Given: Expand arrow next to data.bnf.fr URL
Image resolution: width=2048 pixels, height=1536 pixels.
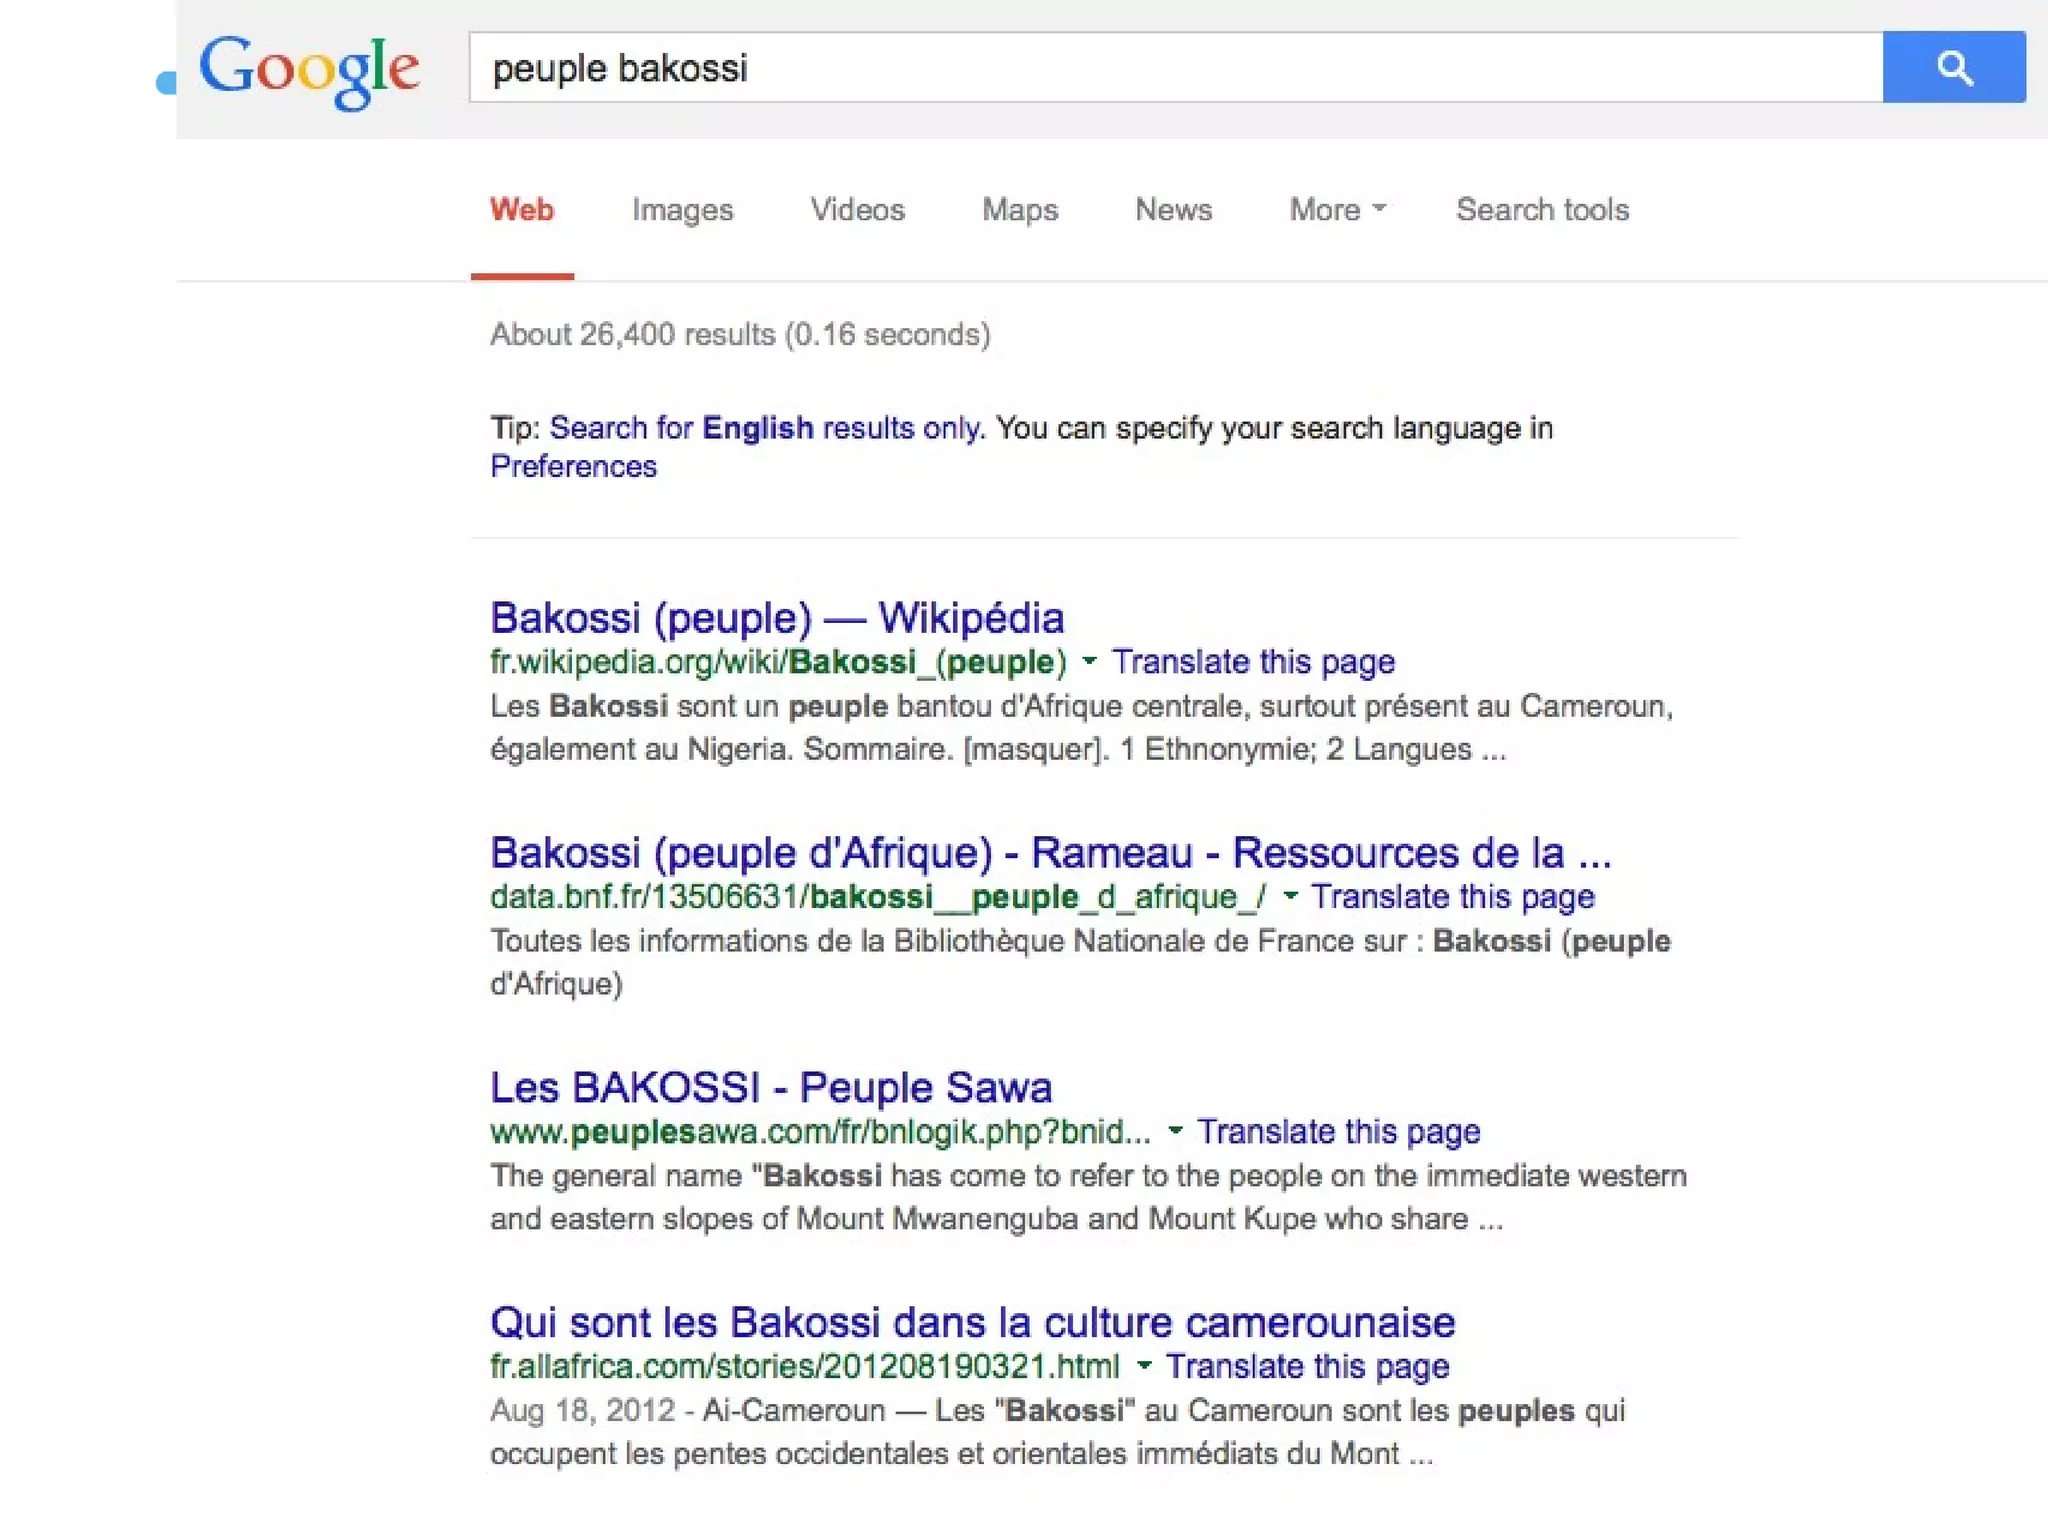Looking at the screenshot, I should click(1290, 896).
